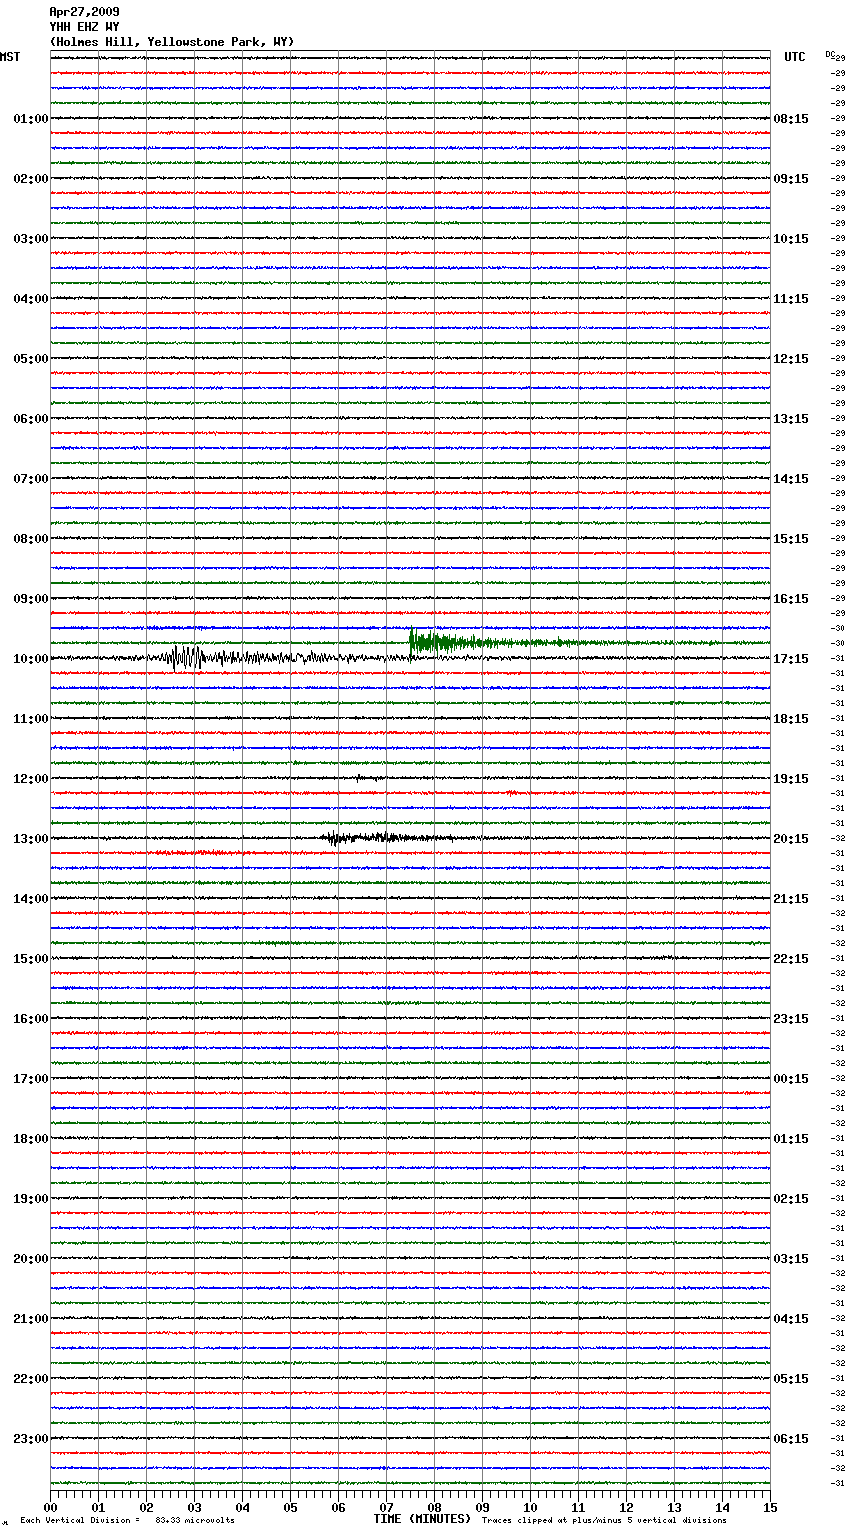Click the 11:15 UTC time label

(x=791, y=299)
